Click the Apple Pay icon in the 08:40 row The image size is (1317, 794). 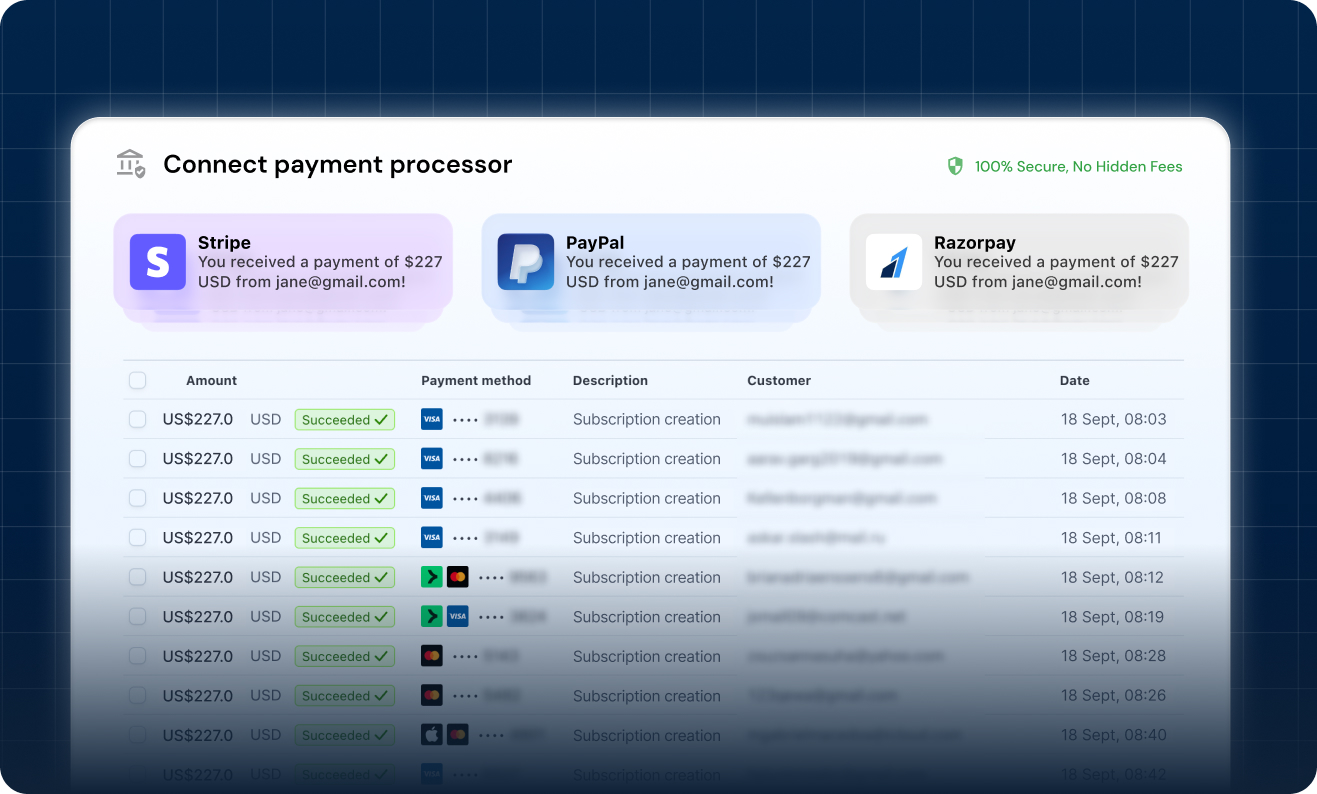[432, 735]
